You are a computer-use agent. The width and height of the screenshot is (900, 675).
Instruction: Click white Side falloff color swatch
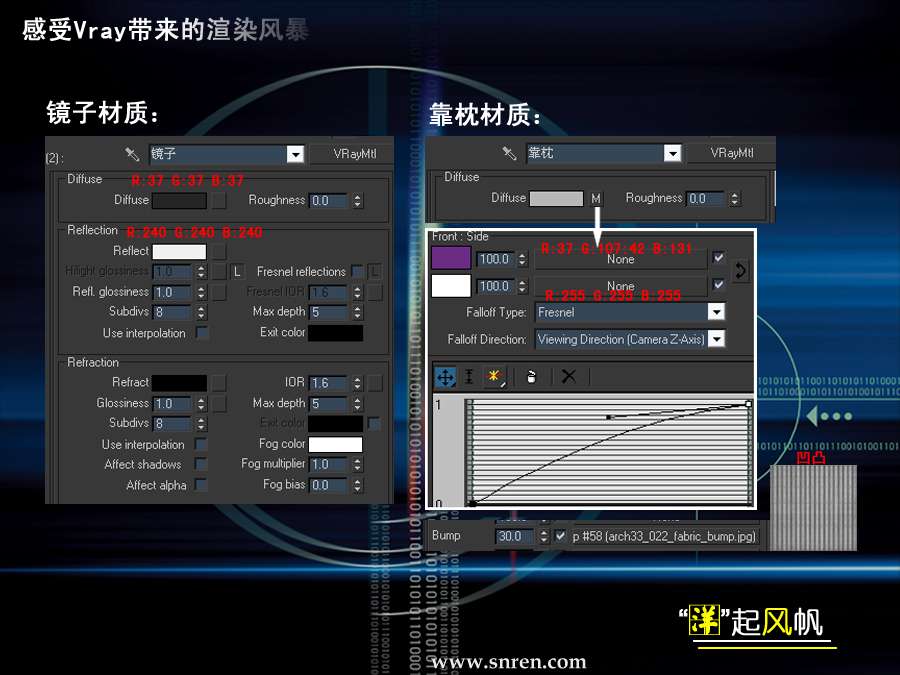[x=451, y=286]
